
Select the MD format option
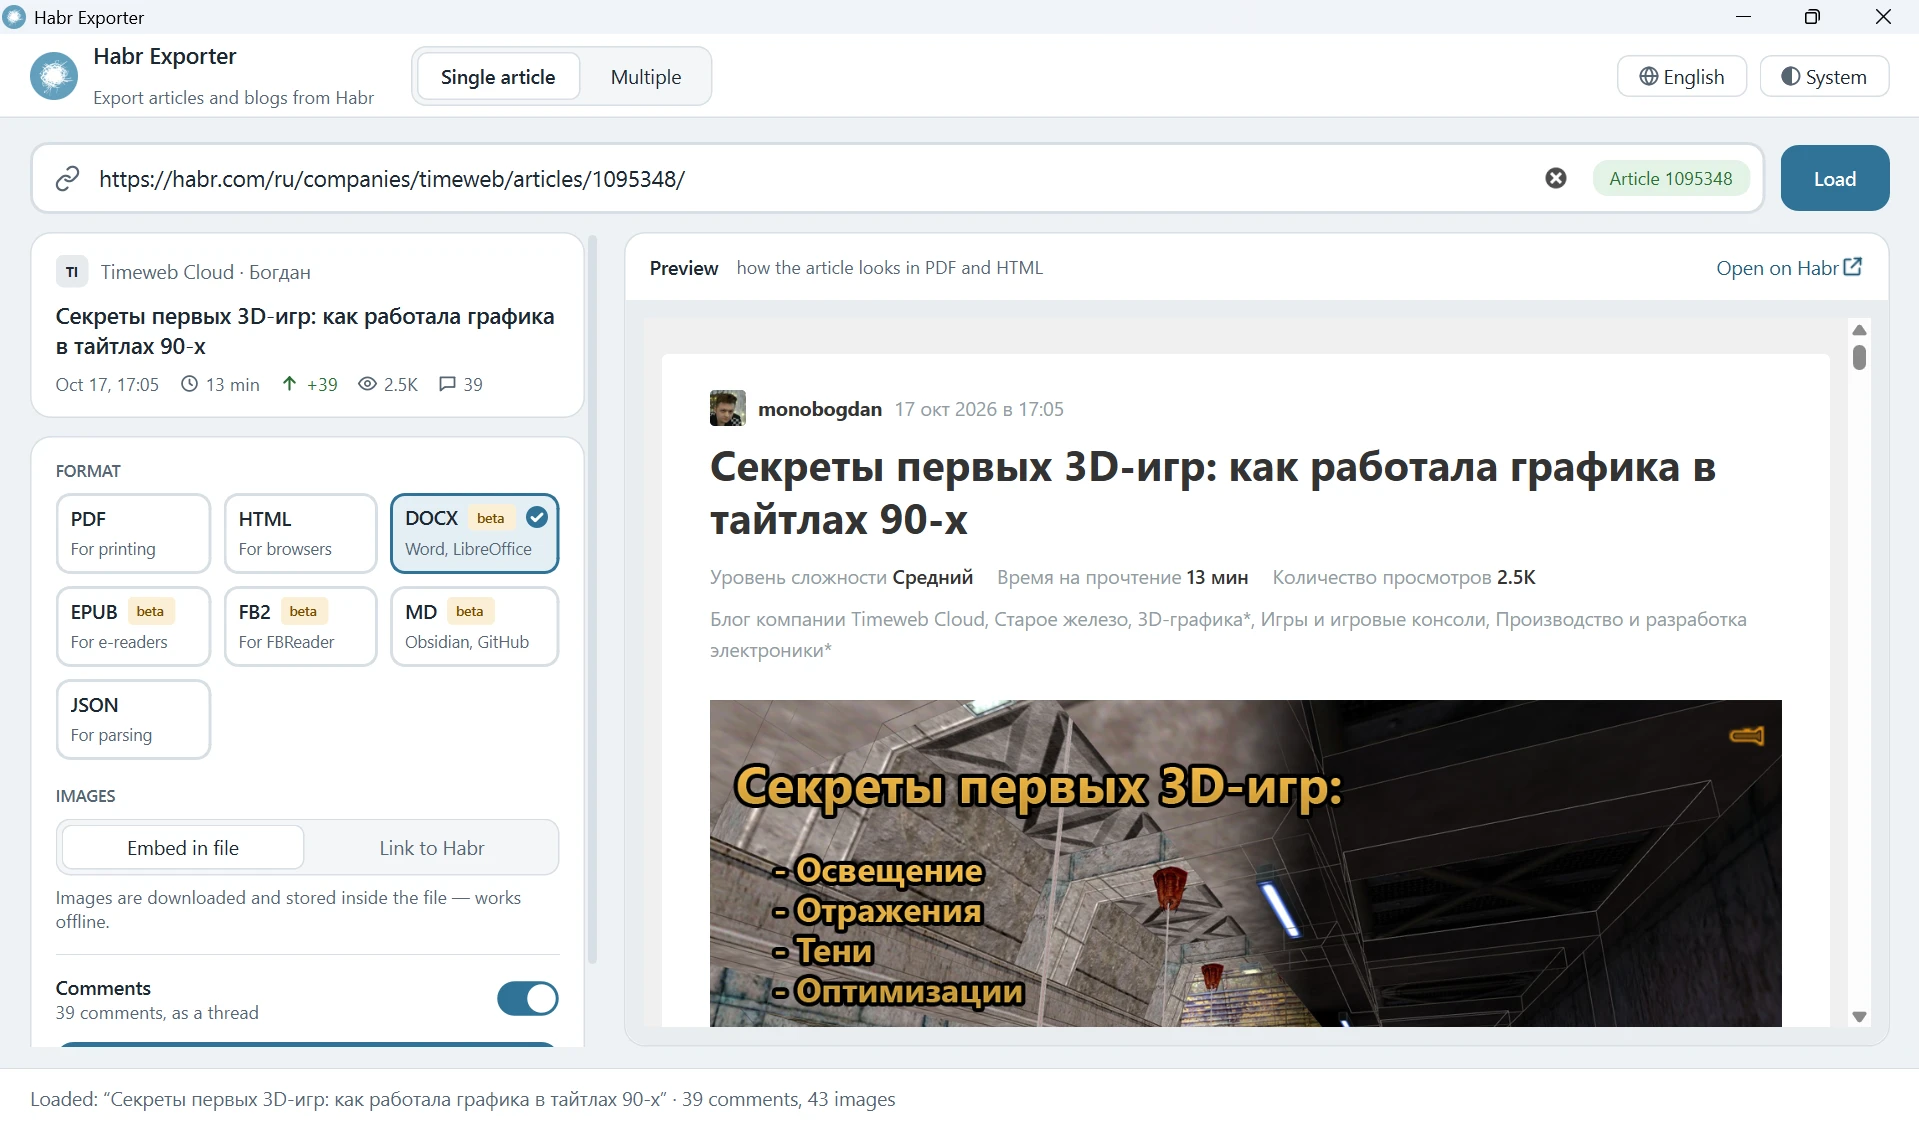[474, 626]
